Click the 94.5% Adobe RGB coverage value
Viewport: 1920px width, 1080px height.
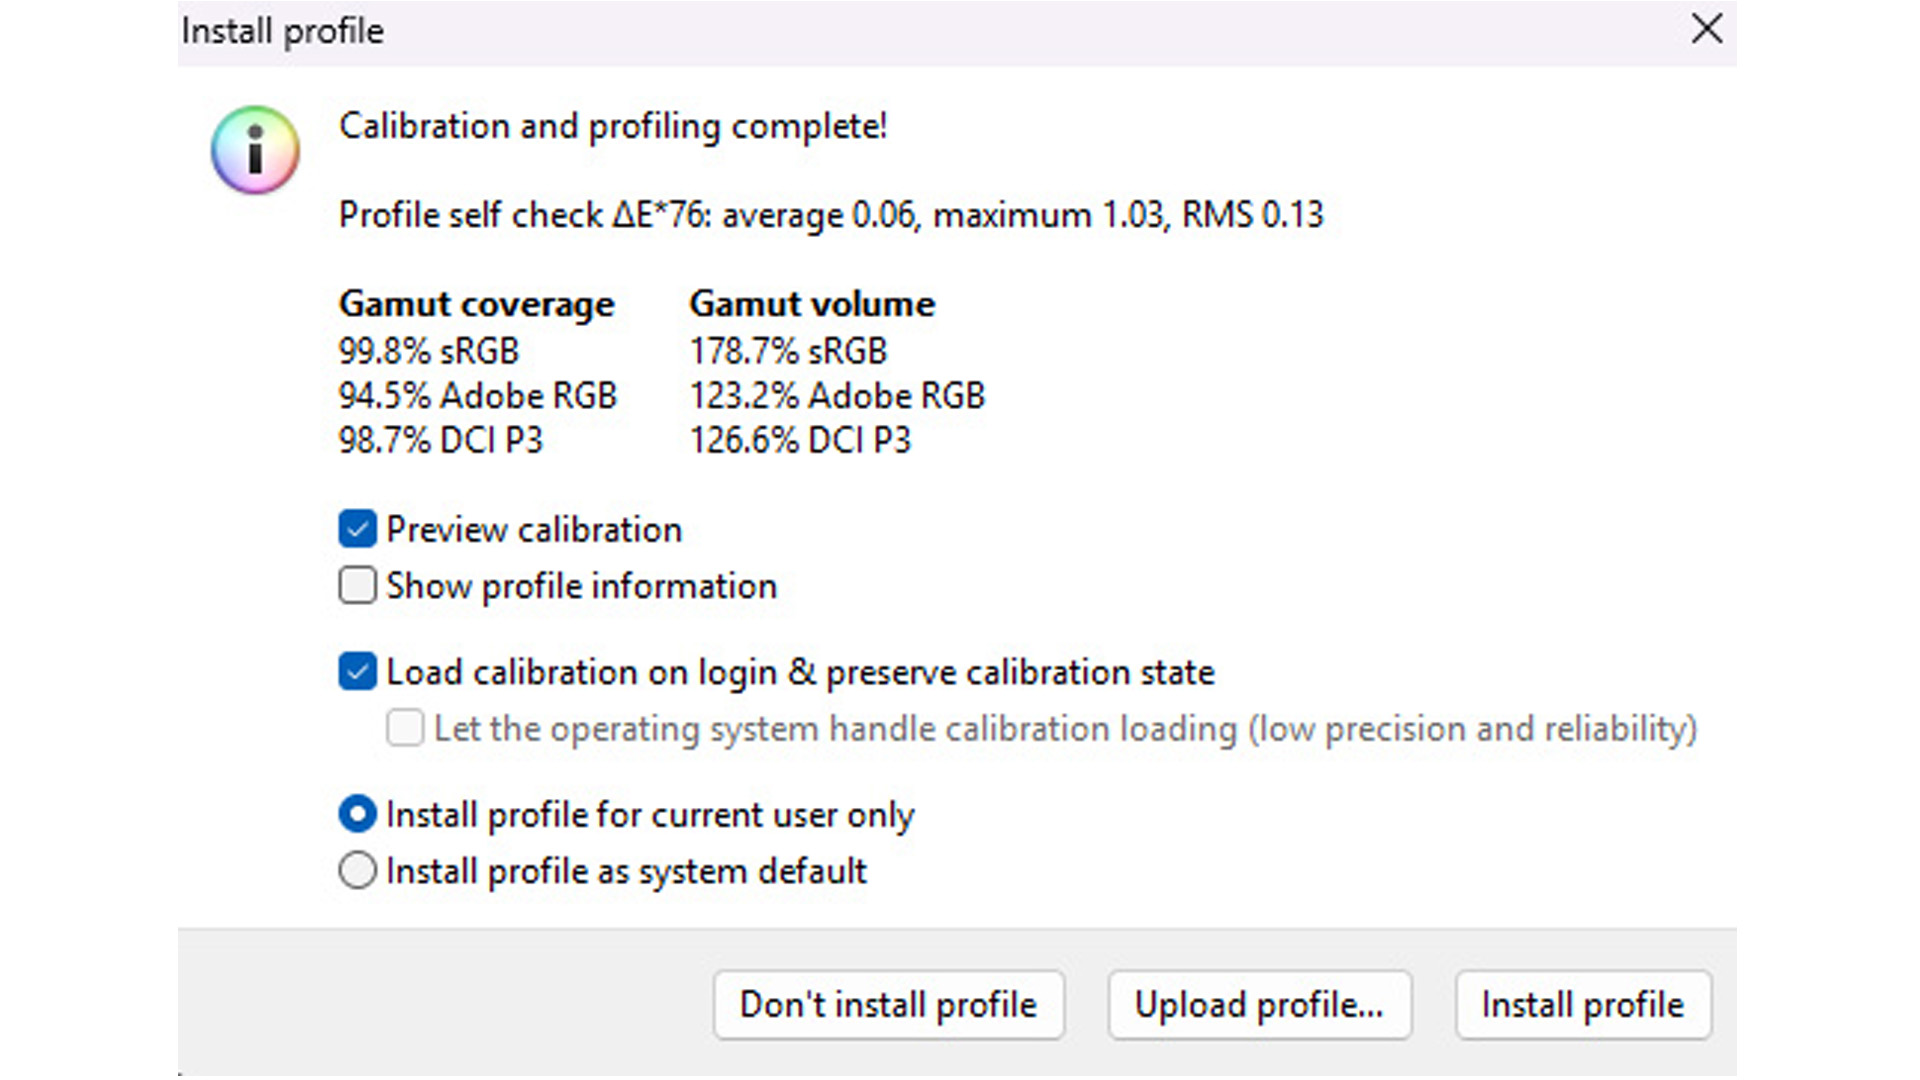tap(477, 396)
